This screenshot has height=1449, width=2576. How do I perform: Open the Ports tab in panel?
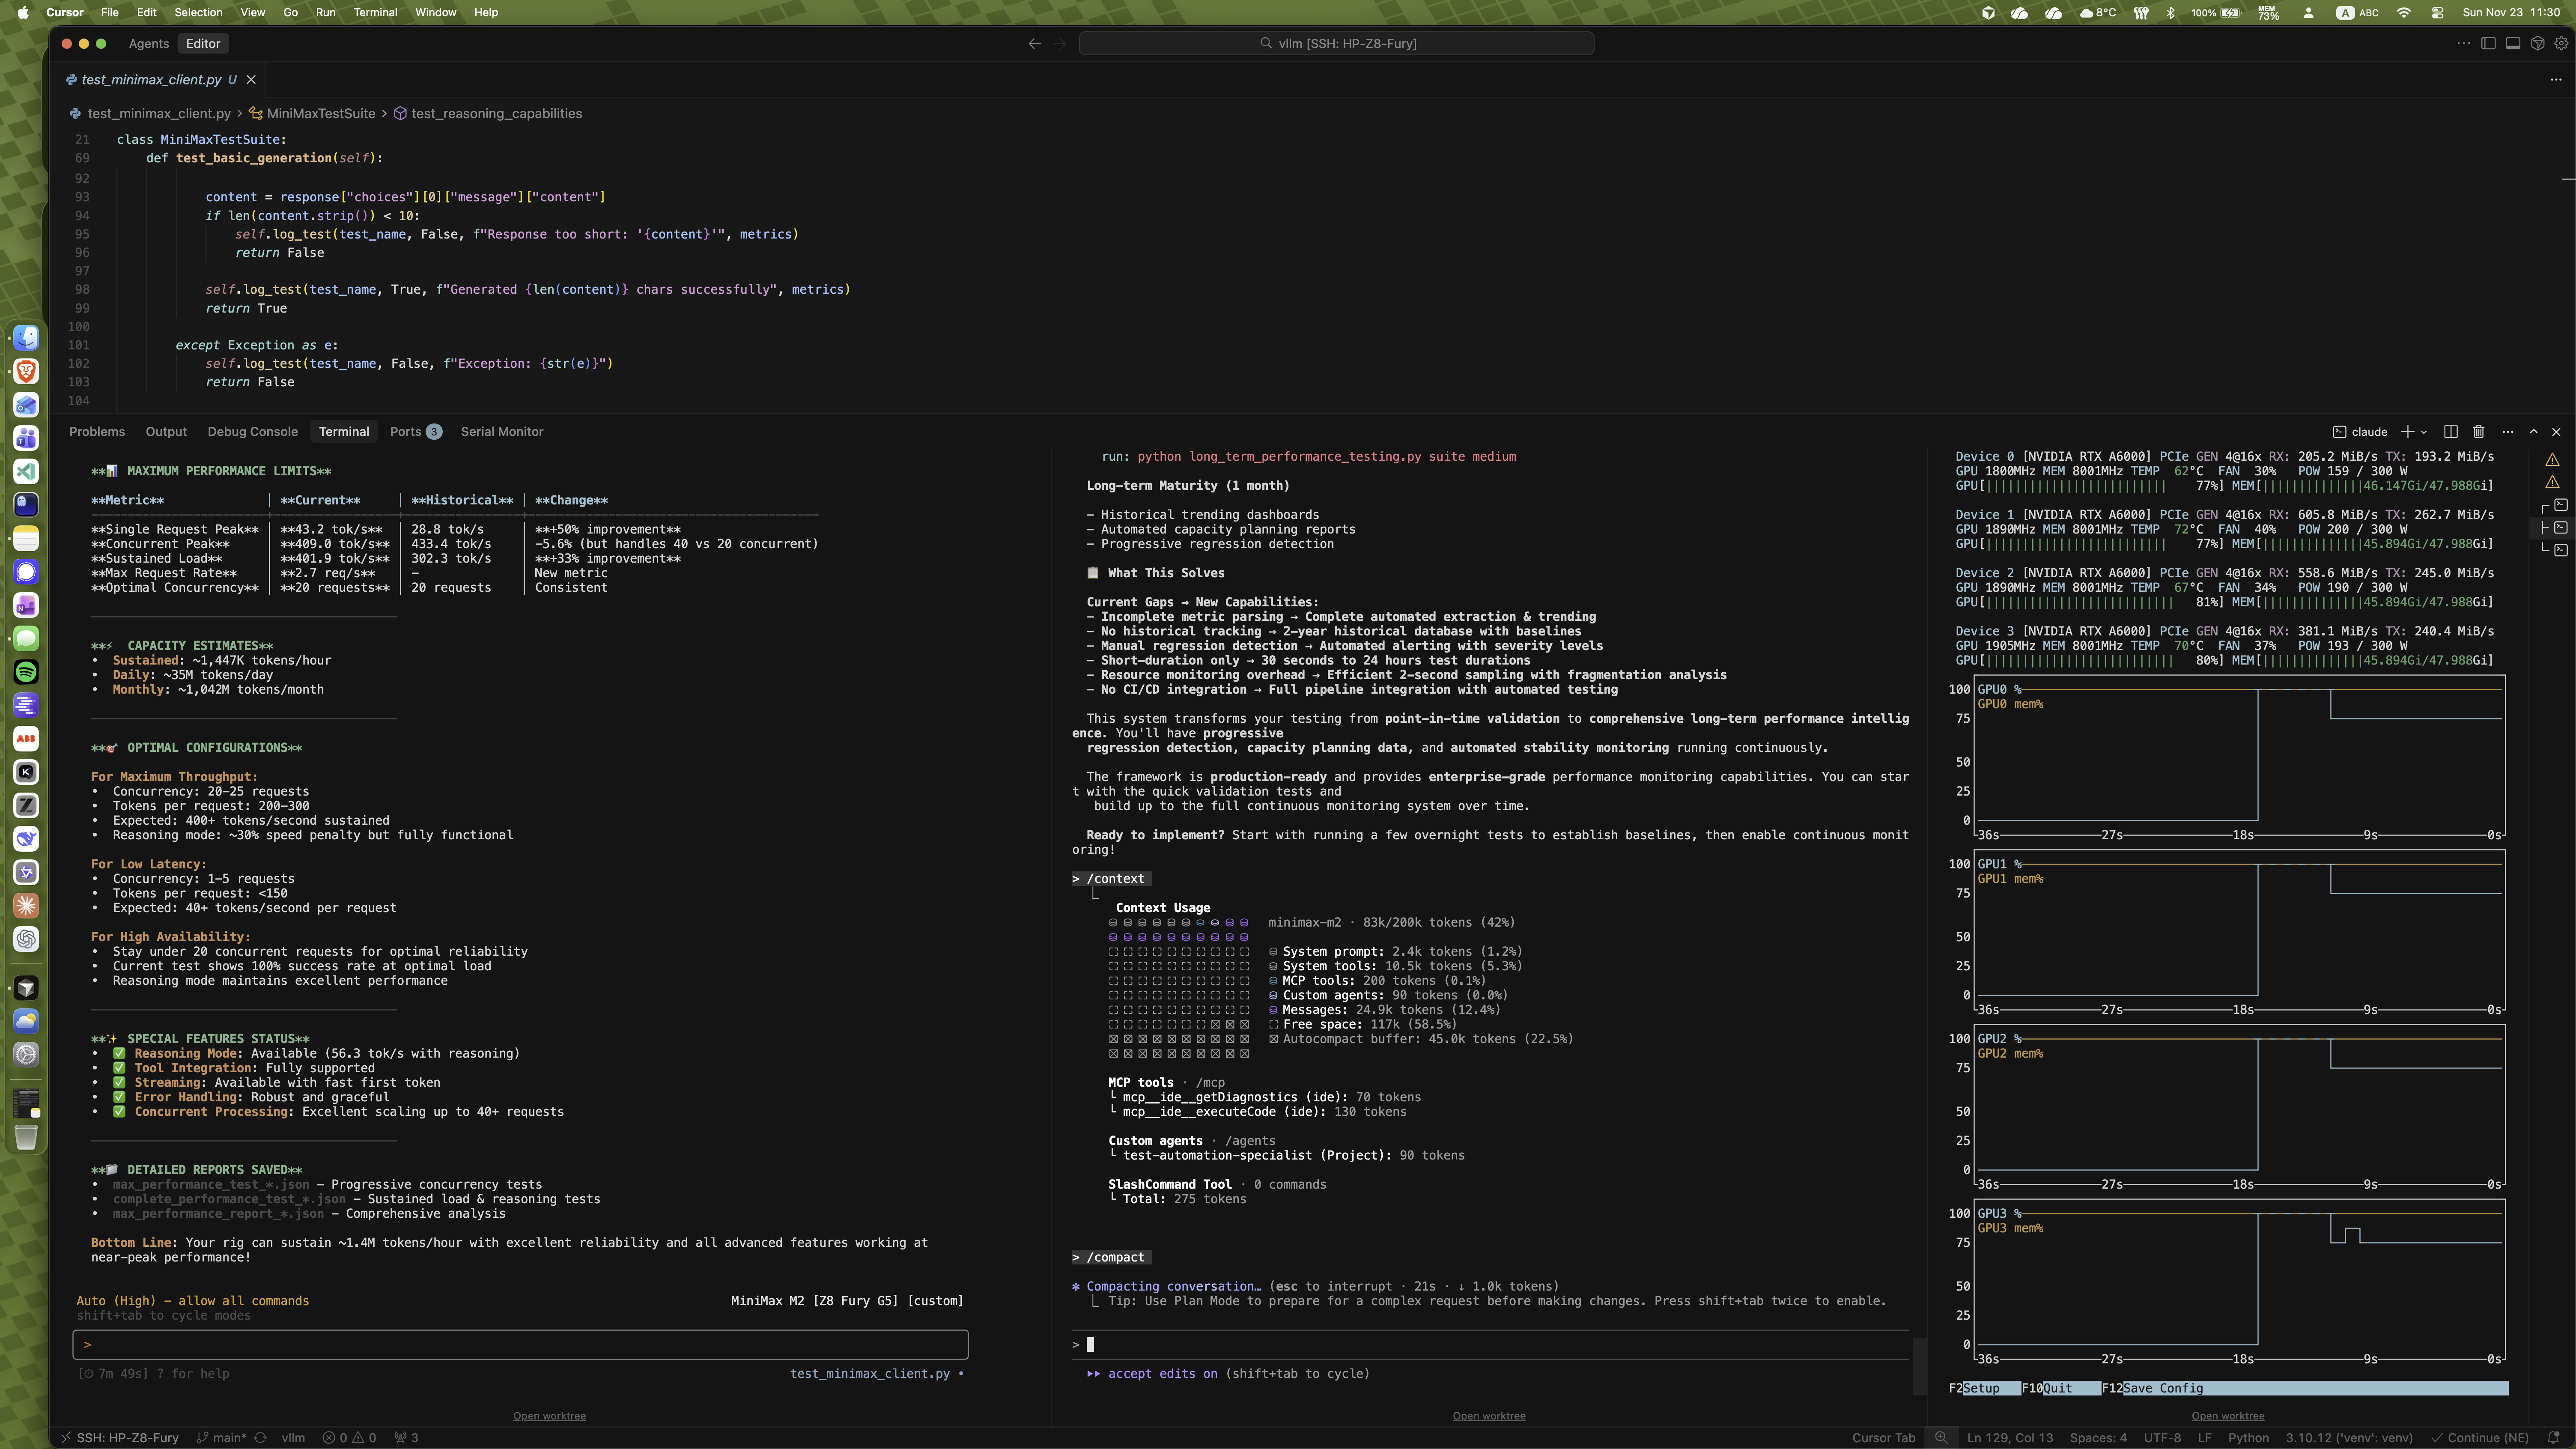click(405, 432)
